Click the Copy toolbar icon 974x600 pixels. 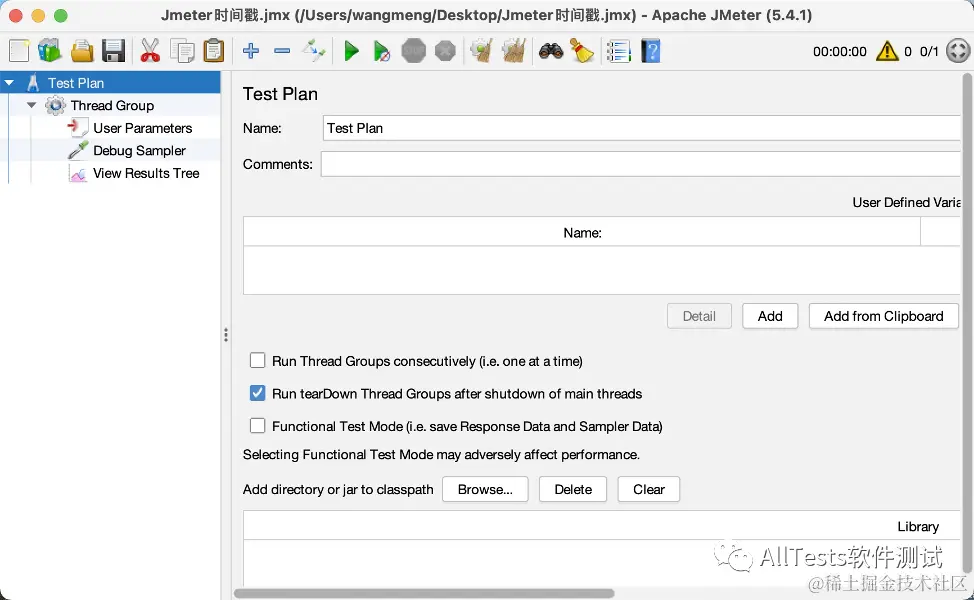click(182, 51)
